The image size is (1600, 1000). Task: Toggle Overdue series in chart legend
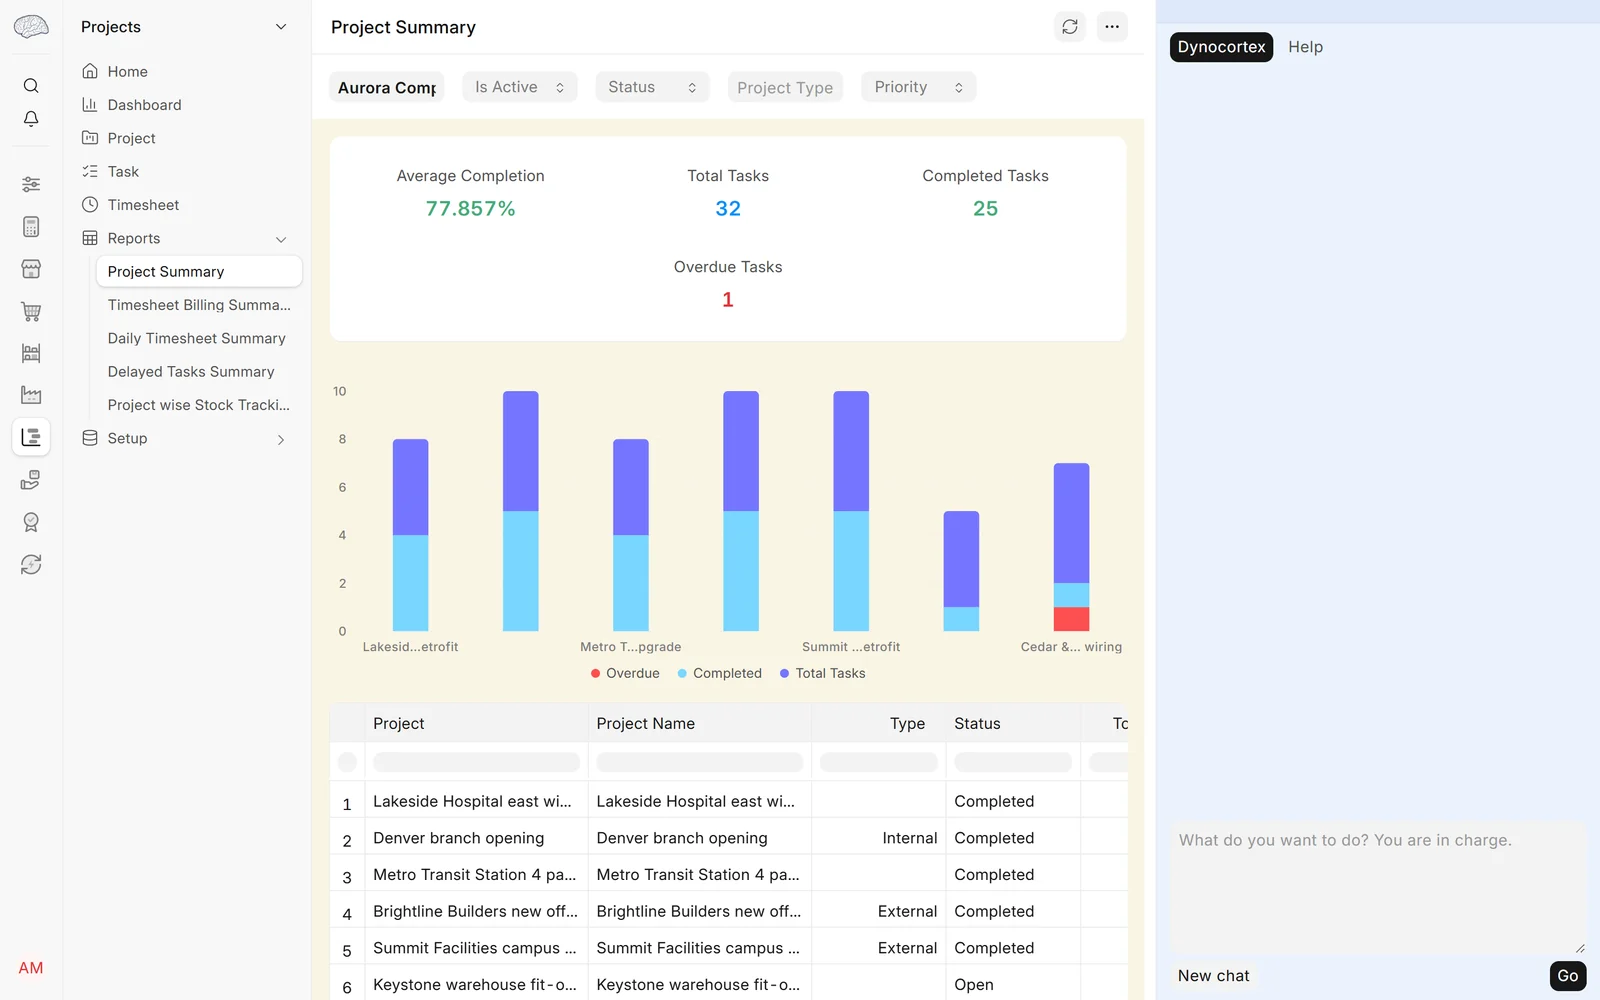pos(625,673)
